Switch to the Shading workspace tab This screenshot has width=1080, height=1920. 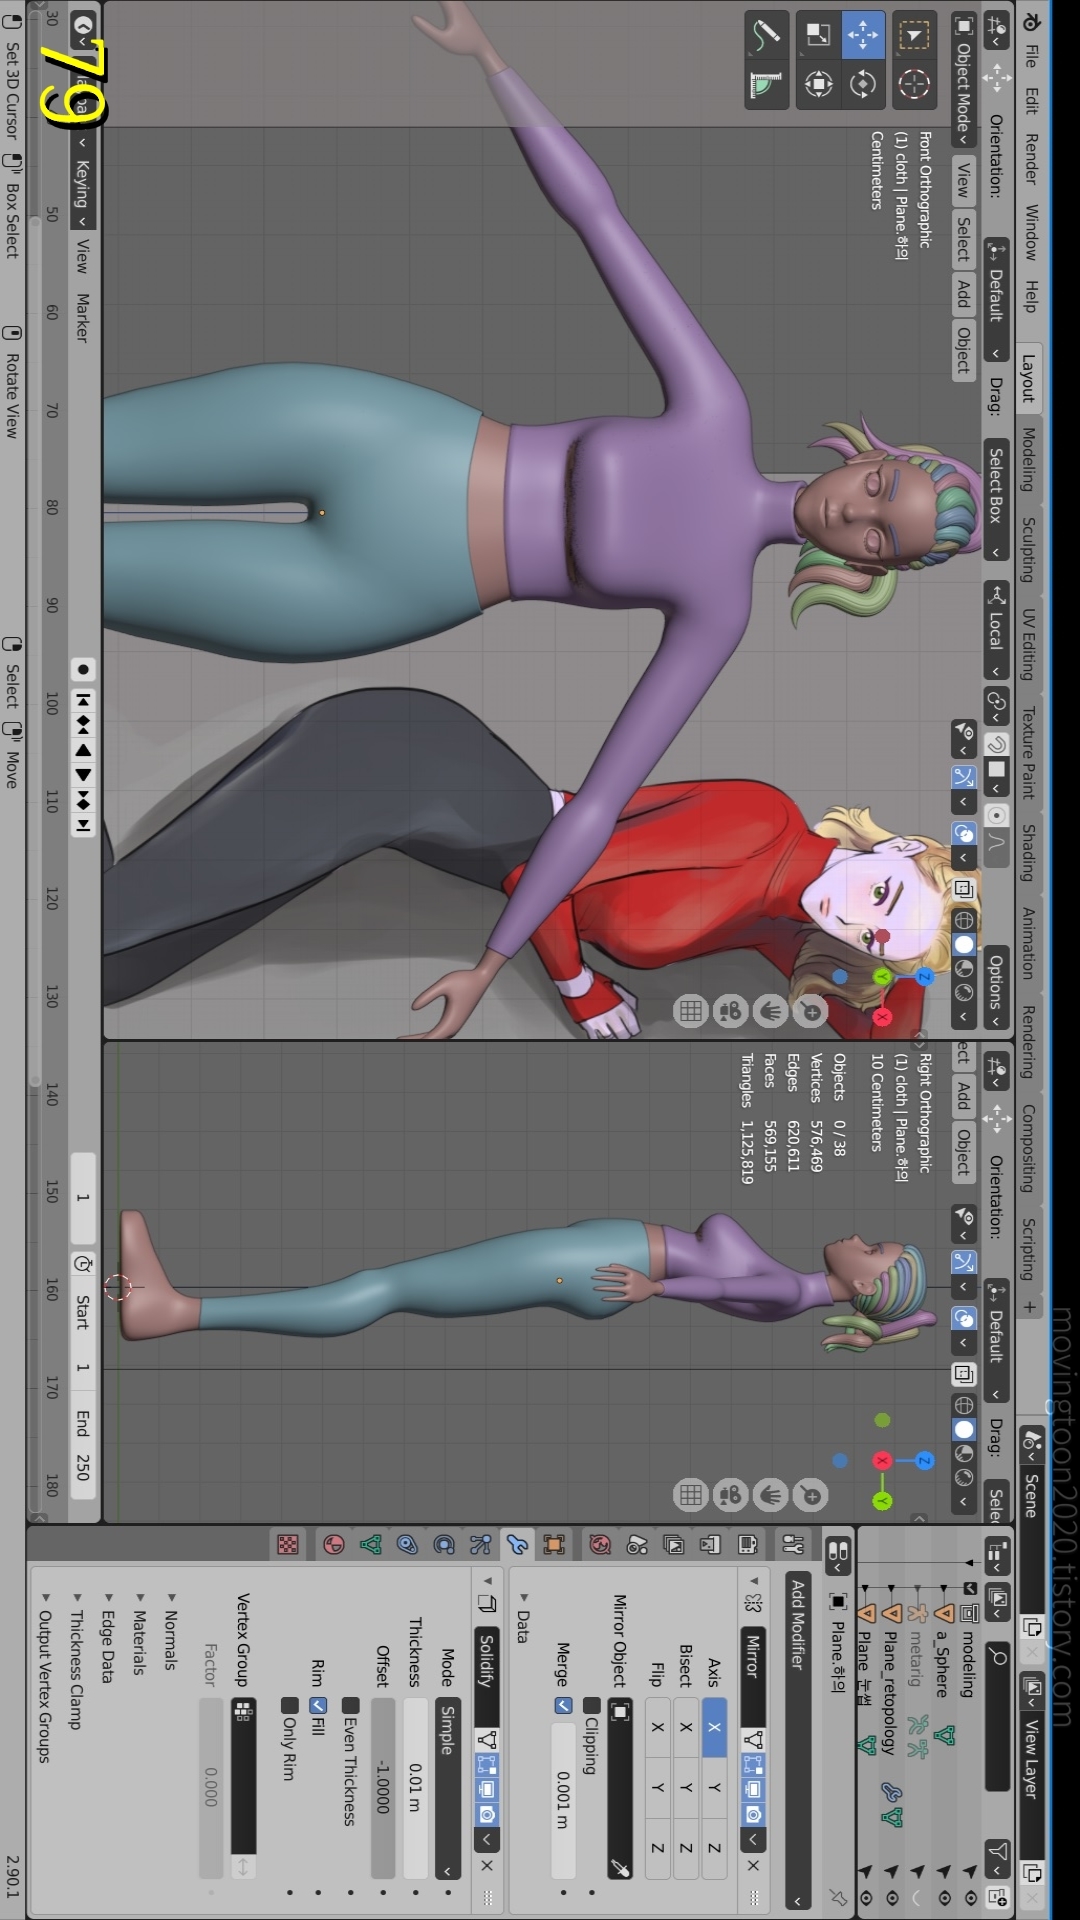[1030, 853]
